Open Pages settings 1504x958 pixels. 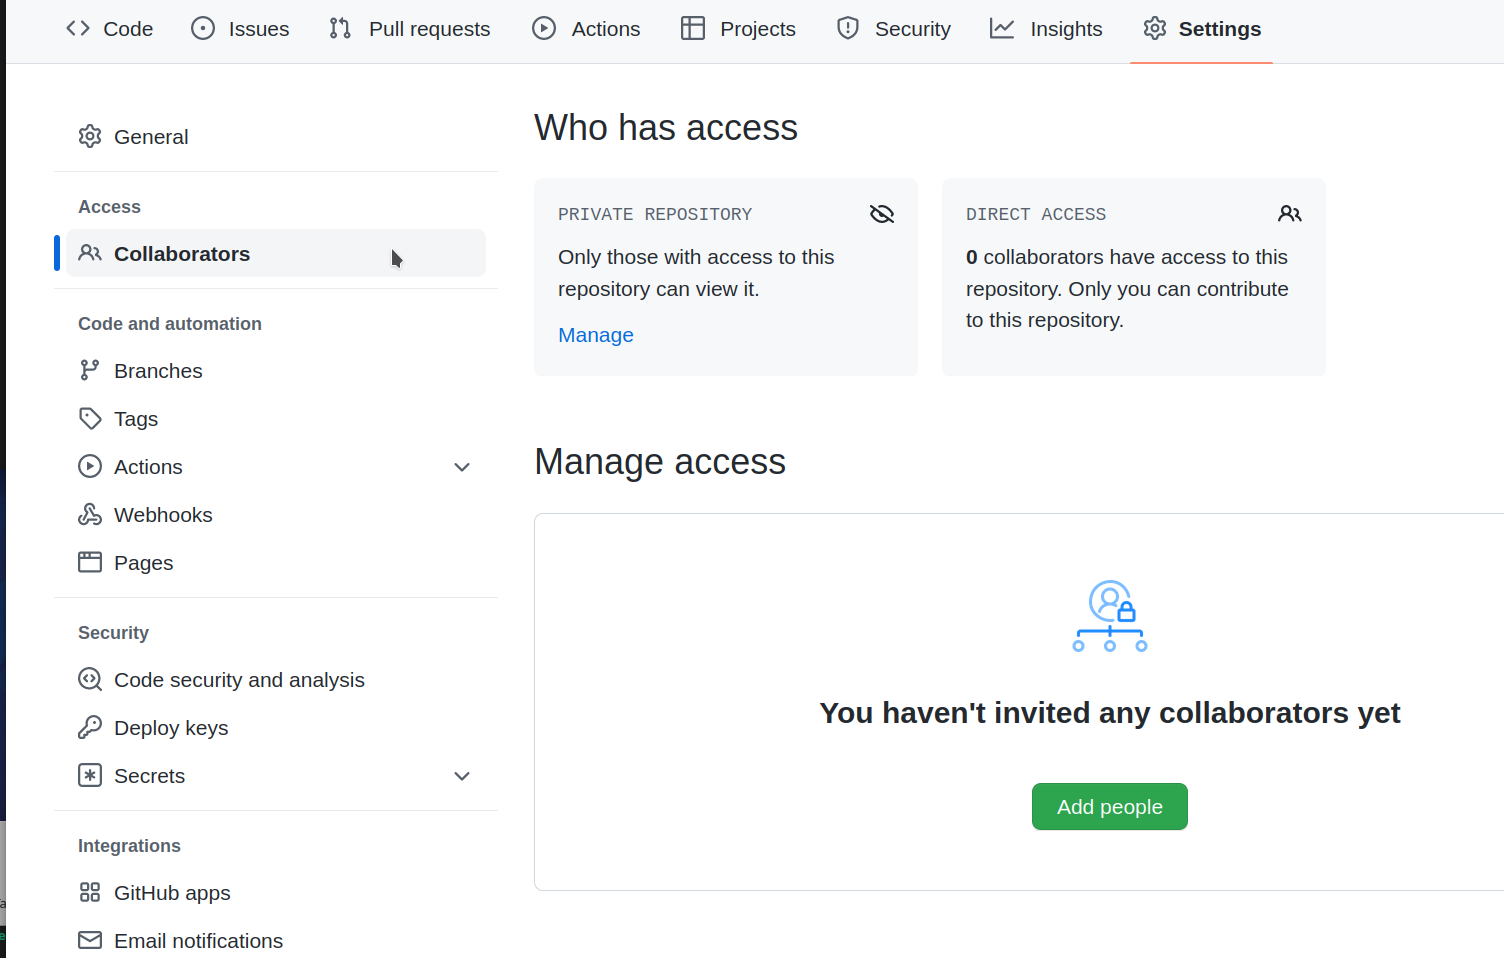276,562
